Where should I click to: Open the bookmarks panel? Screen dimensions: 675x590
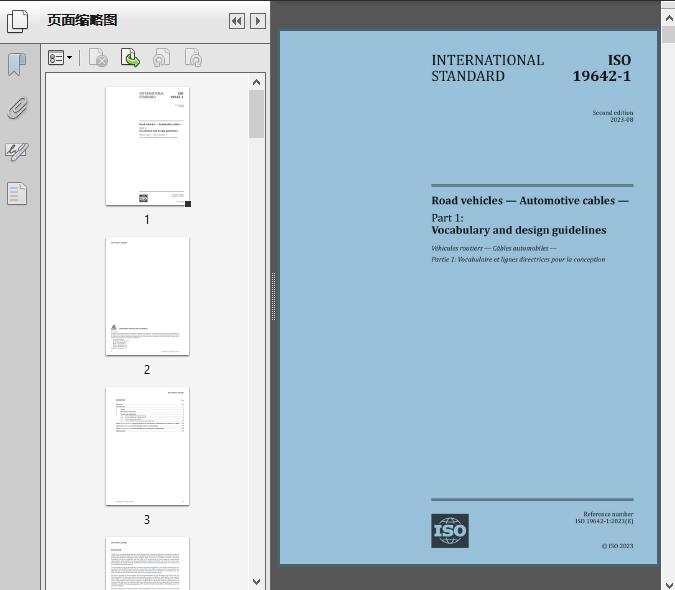[17, 65]
